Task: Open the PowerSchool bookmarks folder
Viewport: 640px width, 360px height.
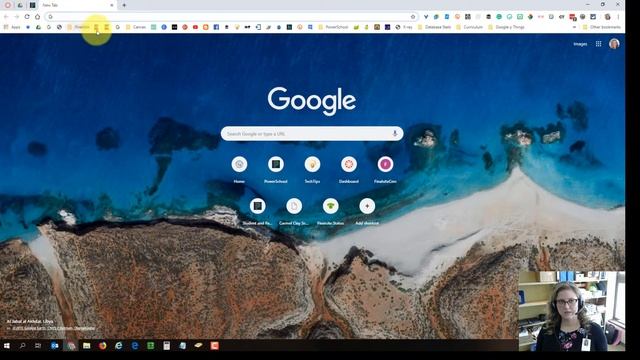Action: click(333, 27)
